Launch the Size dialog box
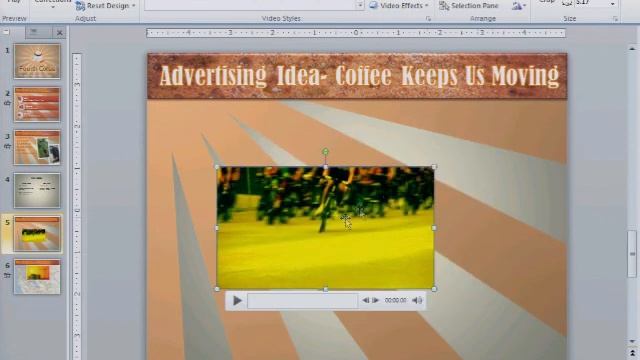640x360 pixels. pyautogui.click(x=615, y=19)
